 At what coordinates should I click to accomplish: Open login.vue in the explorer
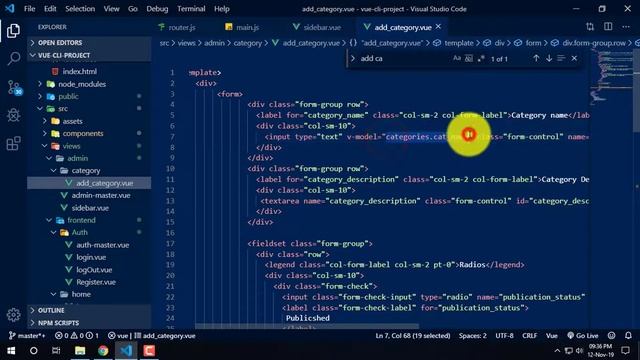pyautogui.click(x=91, y=257)
